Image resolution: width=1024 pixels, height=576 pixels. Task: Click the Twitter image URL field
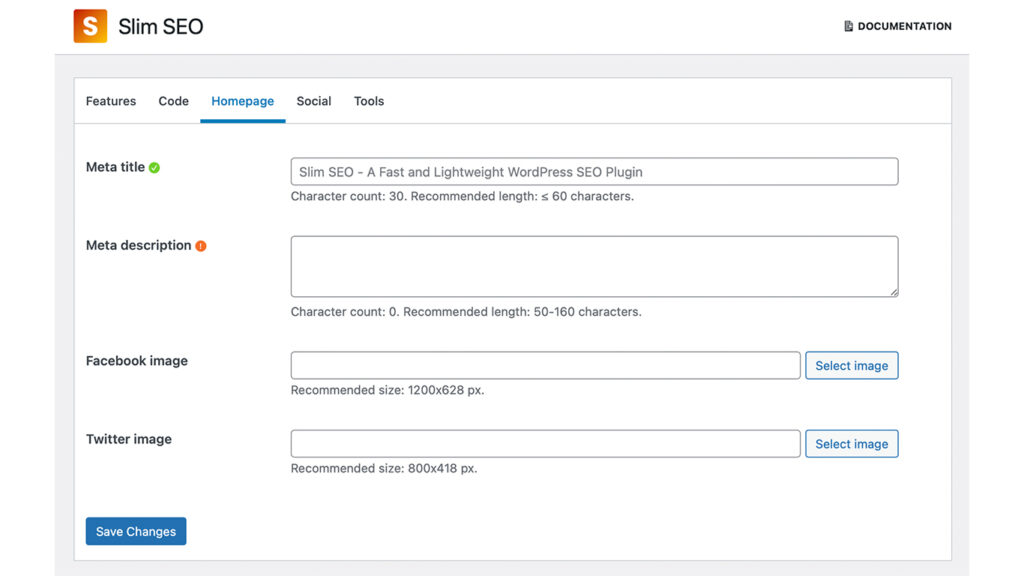545,444
